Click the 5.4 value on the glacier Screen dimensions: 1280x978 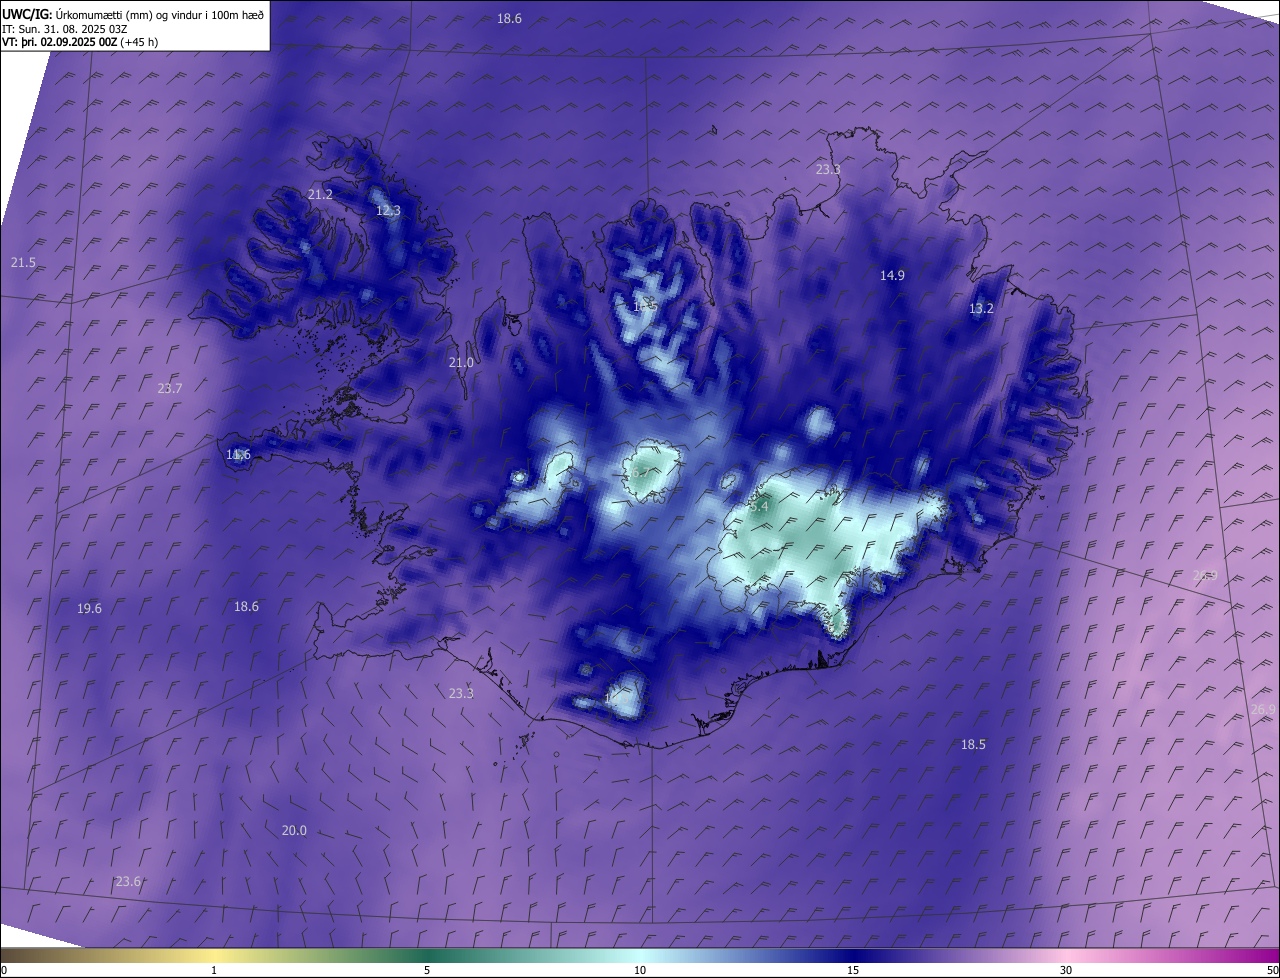point(759,507)
